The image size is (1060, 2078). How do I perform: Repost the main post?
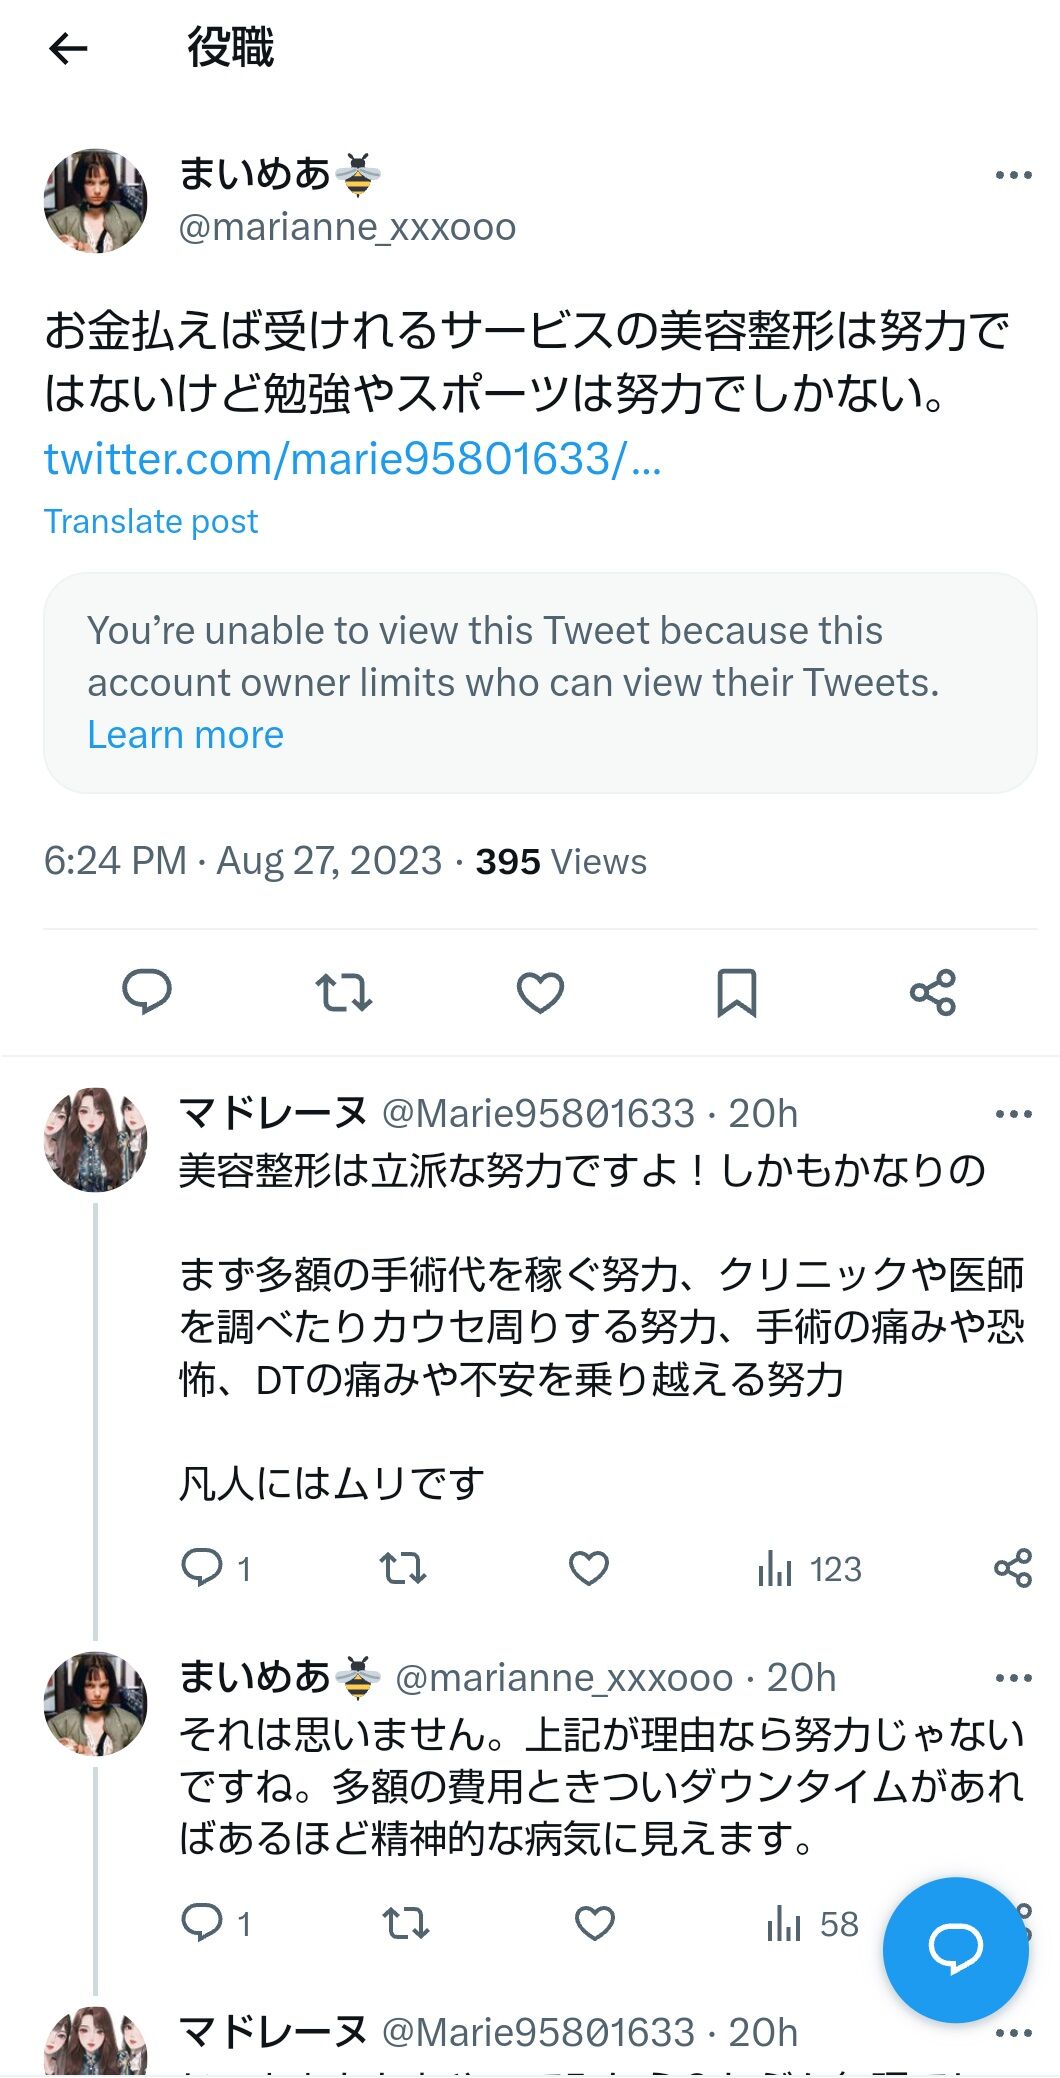343,992
